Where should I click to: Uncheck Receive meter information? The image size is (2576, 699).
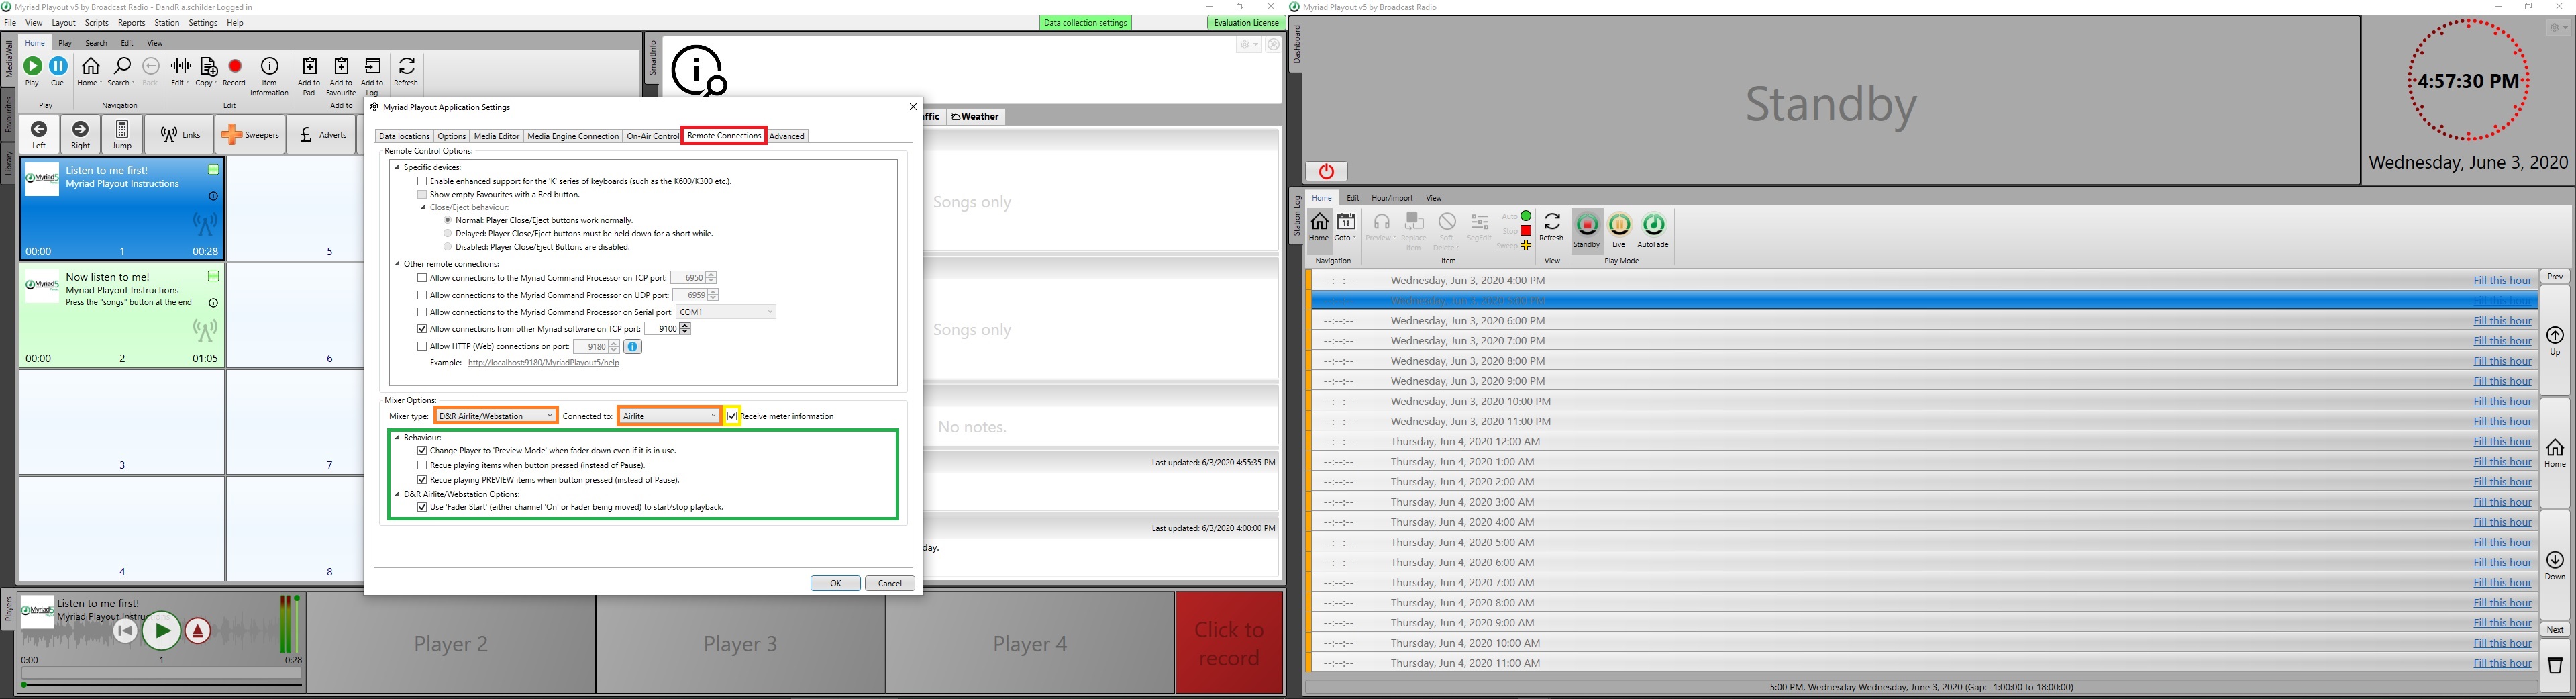pyautogui.click(x=732, y=416)
